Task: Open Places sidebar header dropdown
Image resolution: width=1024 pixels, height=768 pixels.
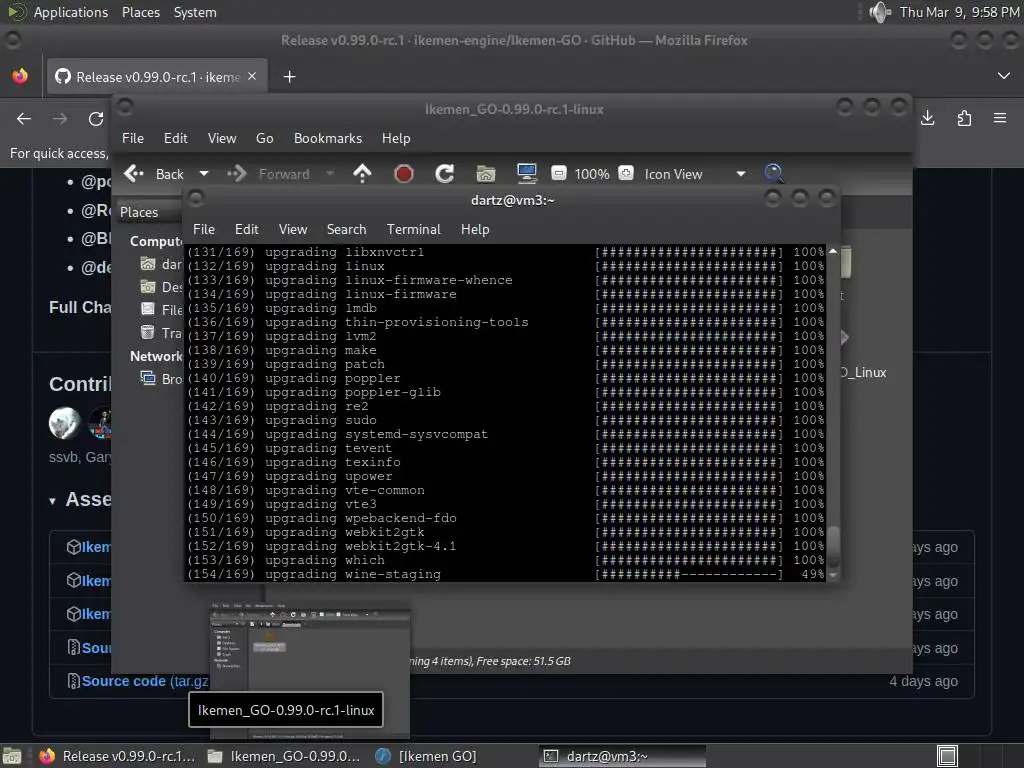Action: pos(149,212)
